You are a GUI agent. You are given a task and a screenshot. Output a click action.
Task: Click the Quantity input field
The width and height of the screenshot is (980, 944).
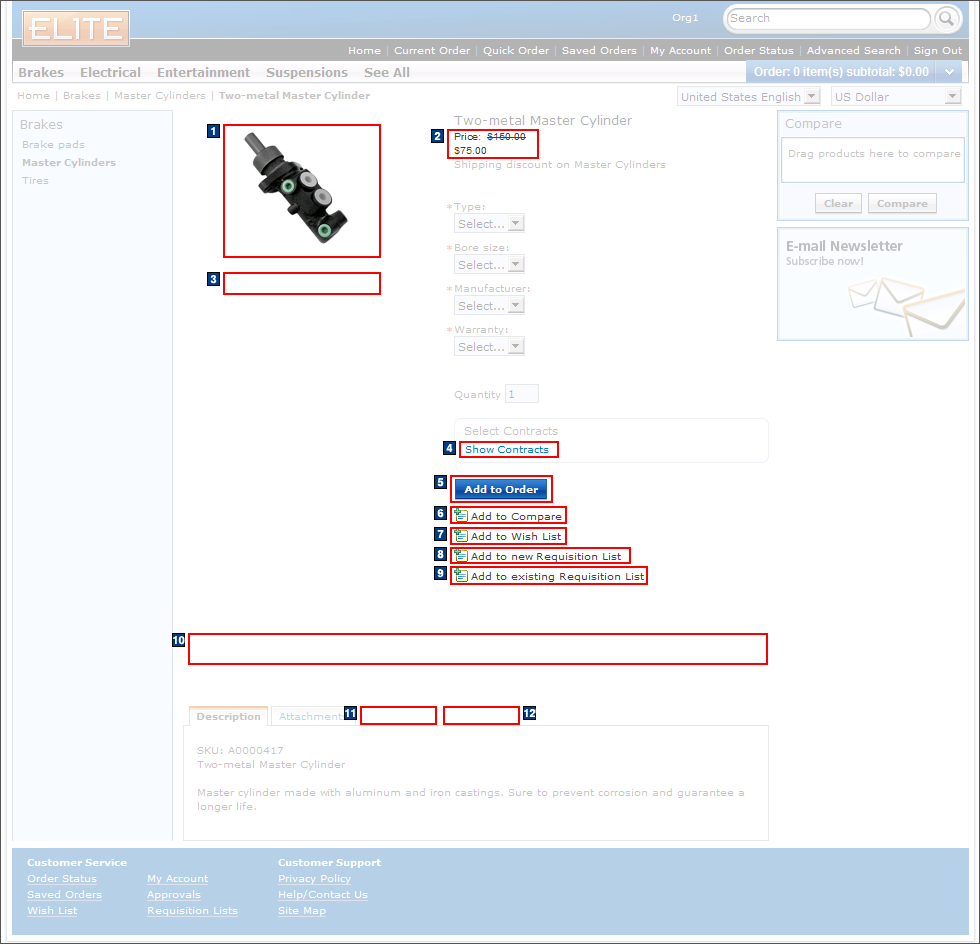[521, 394]
